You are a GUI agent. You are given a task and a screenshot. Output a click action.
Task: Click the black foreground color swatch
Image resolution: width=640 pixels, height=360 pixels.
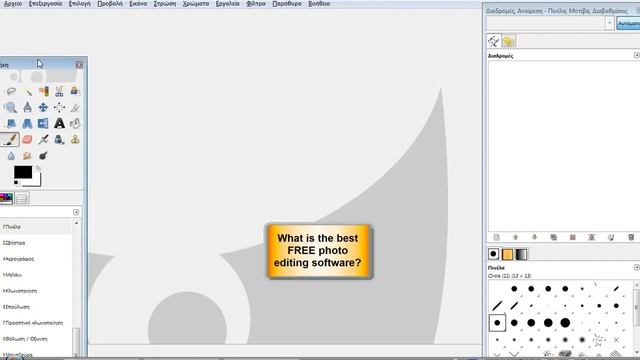pos(23,172)
